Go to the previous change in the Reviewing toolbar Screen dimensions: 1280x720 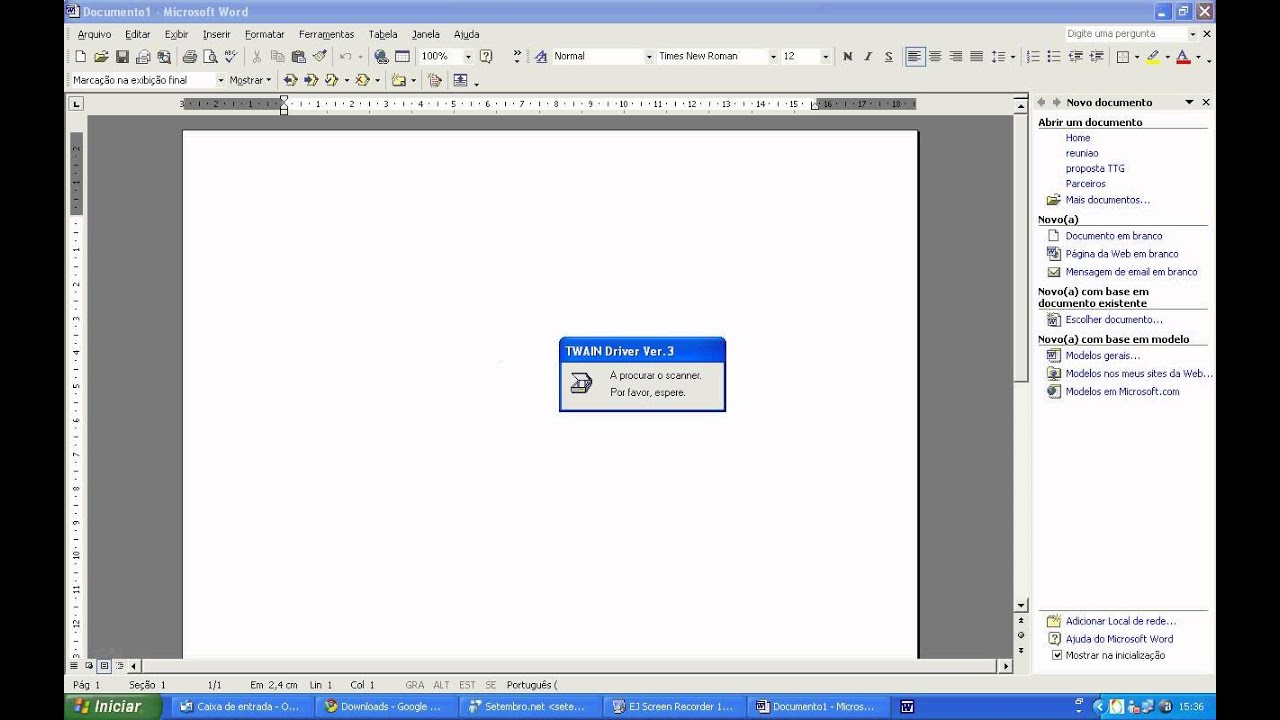pyautogui.click(x=291, y=80)
